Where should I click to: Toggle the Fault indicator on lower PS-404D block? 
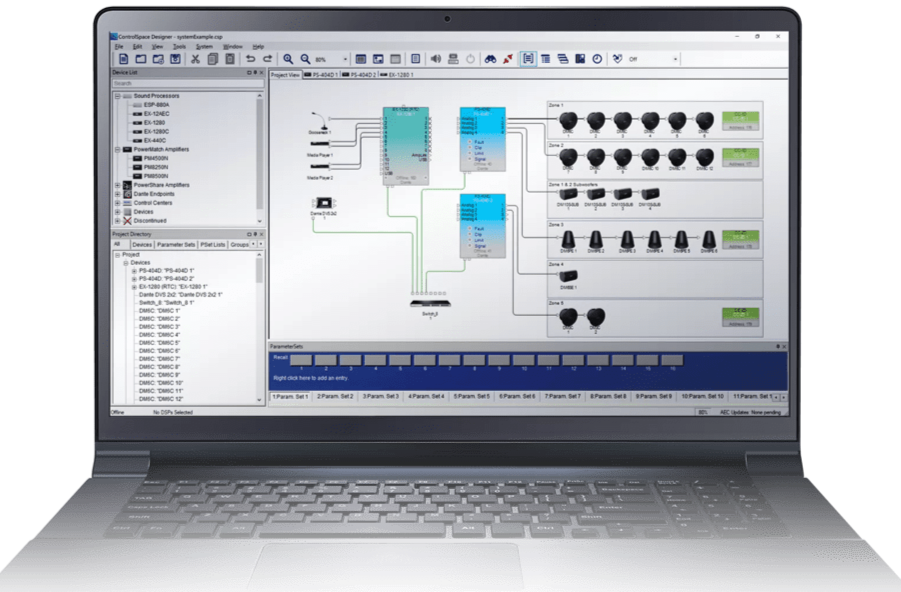tap(468, 227)
